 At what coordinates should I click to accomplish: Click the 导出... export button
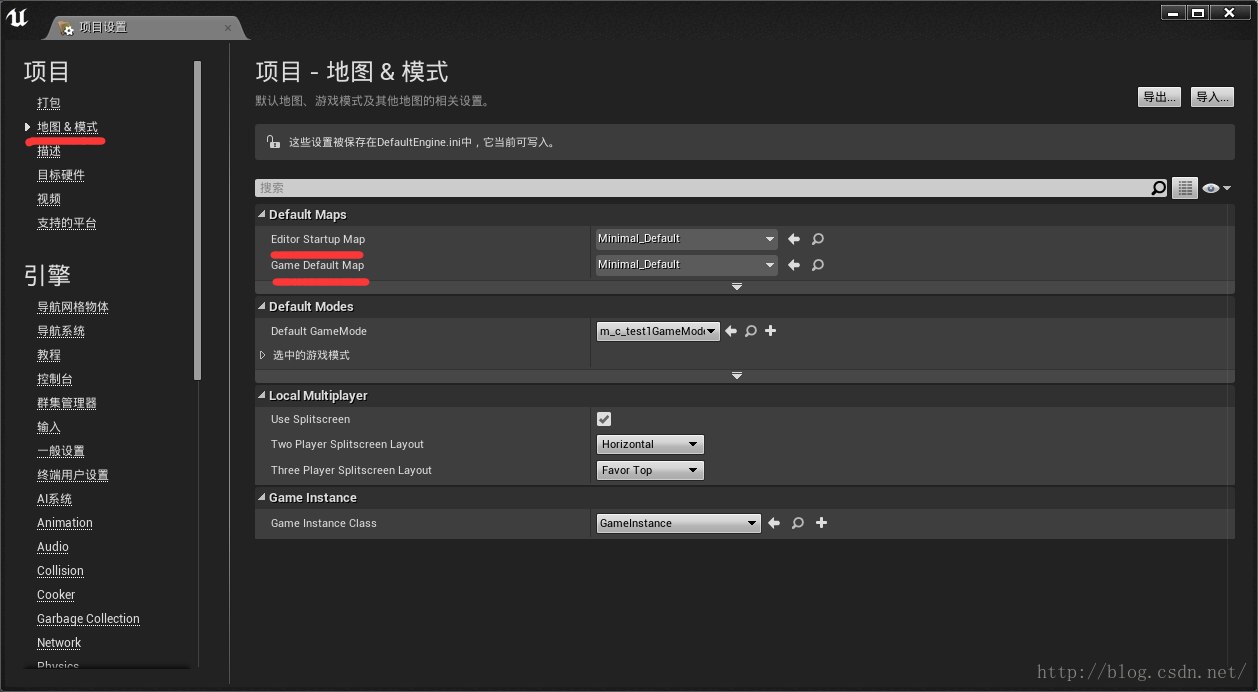coord(1160,97)
